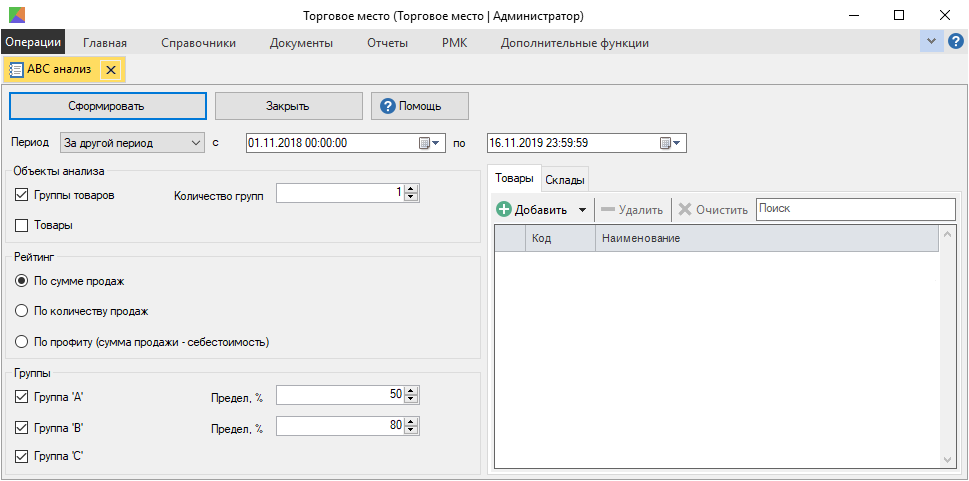Screen dimensions: 969x481
Task: Select По количеству продаж radio button
Action: pyautogui.click(x=22, y=312)
